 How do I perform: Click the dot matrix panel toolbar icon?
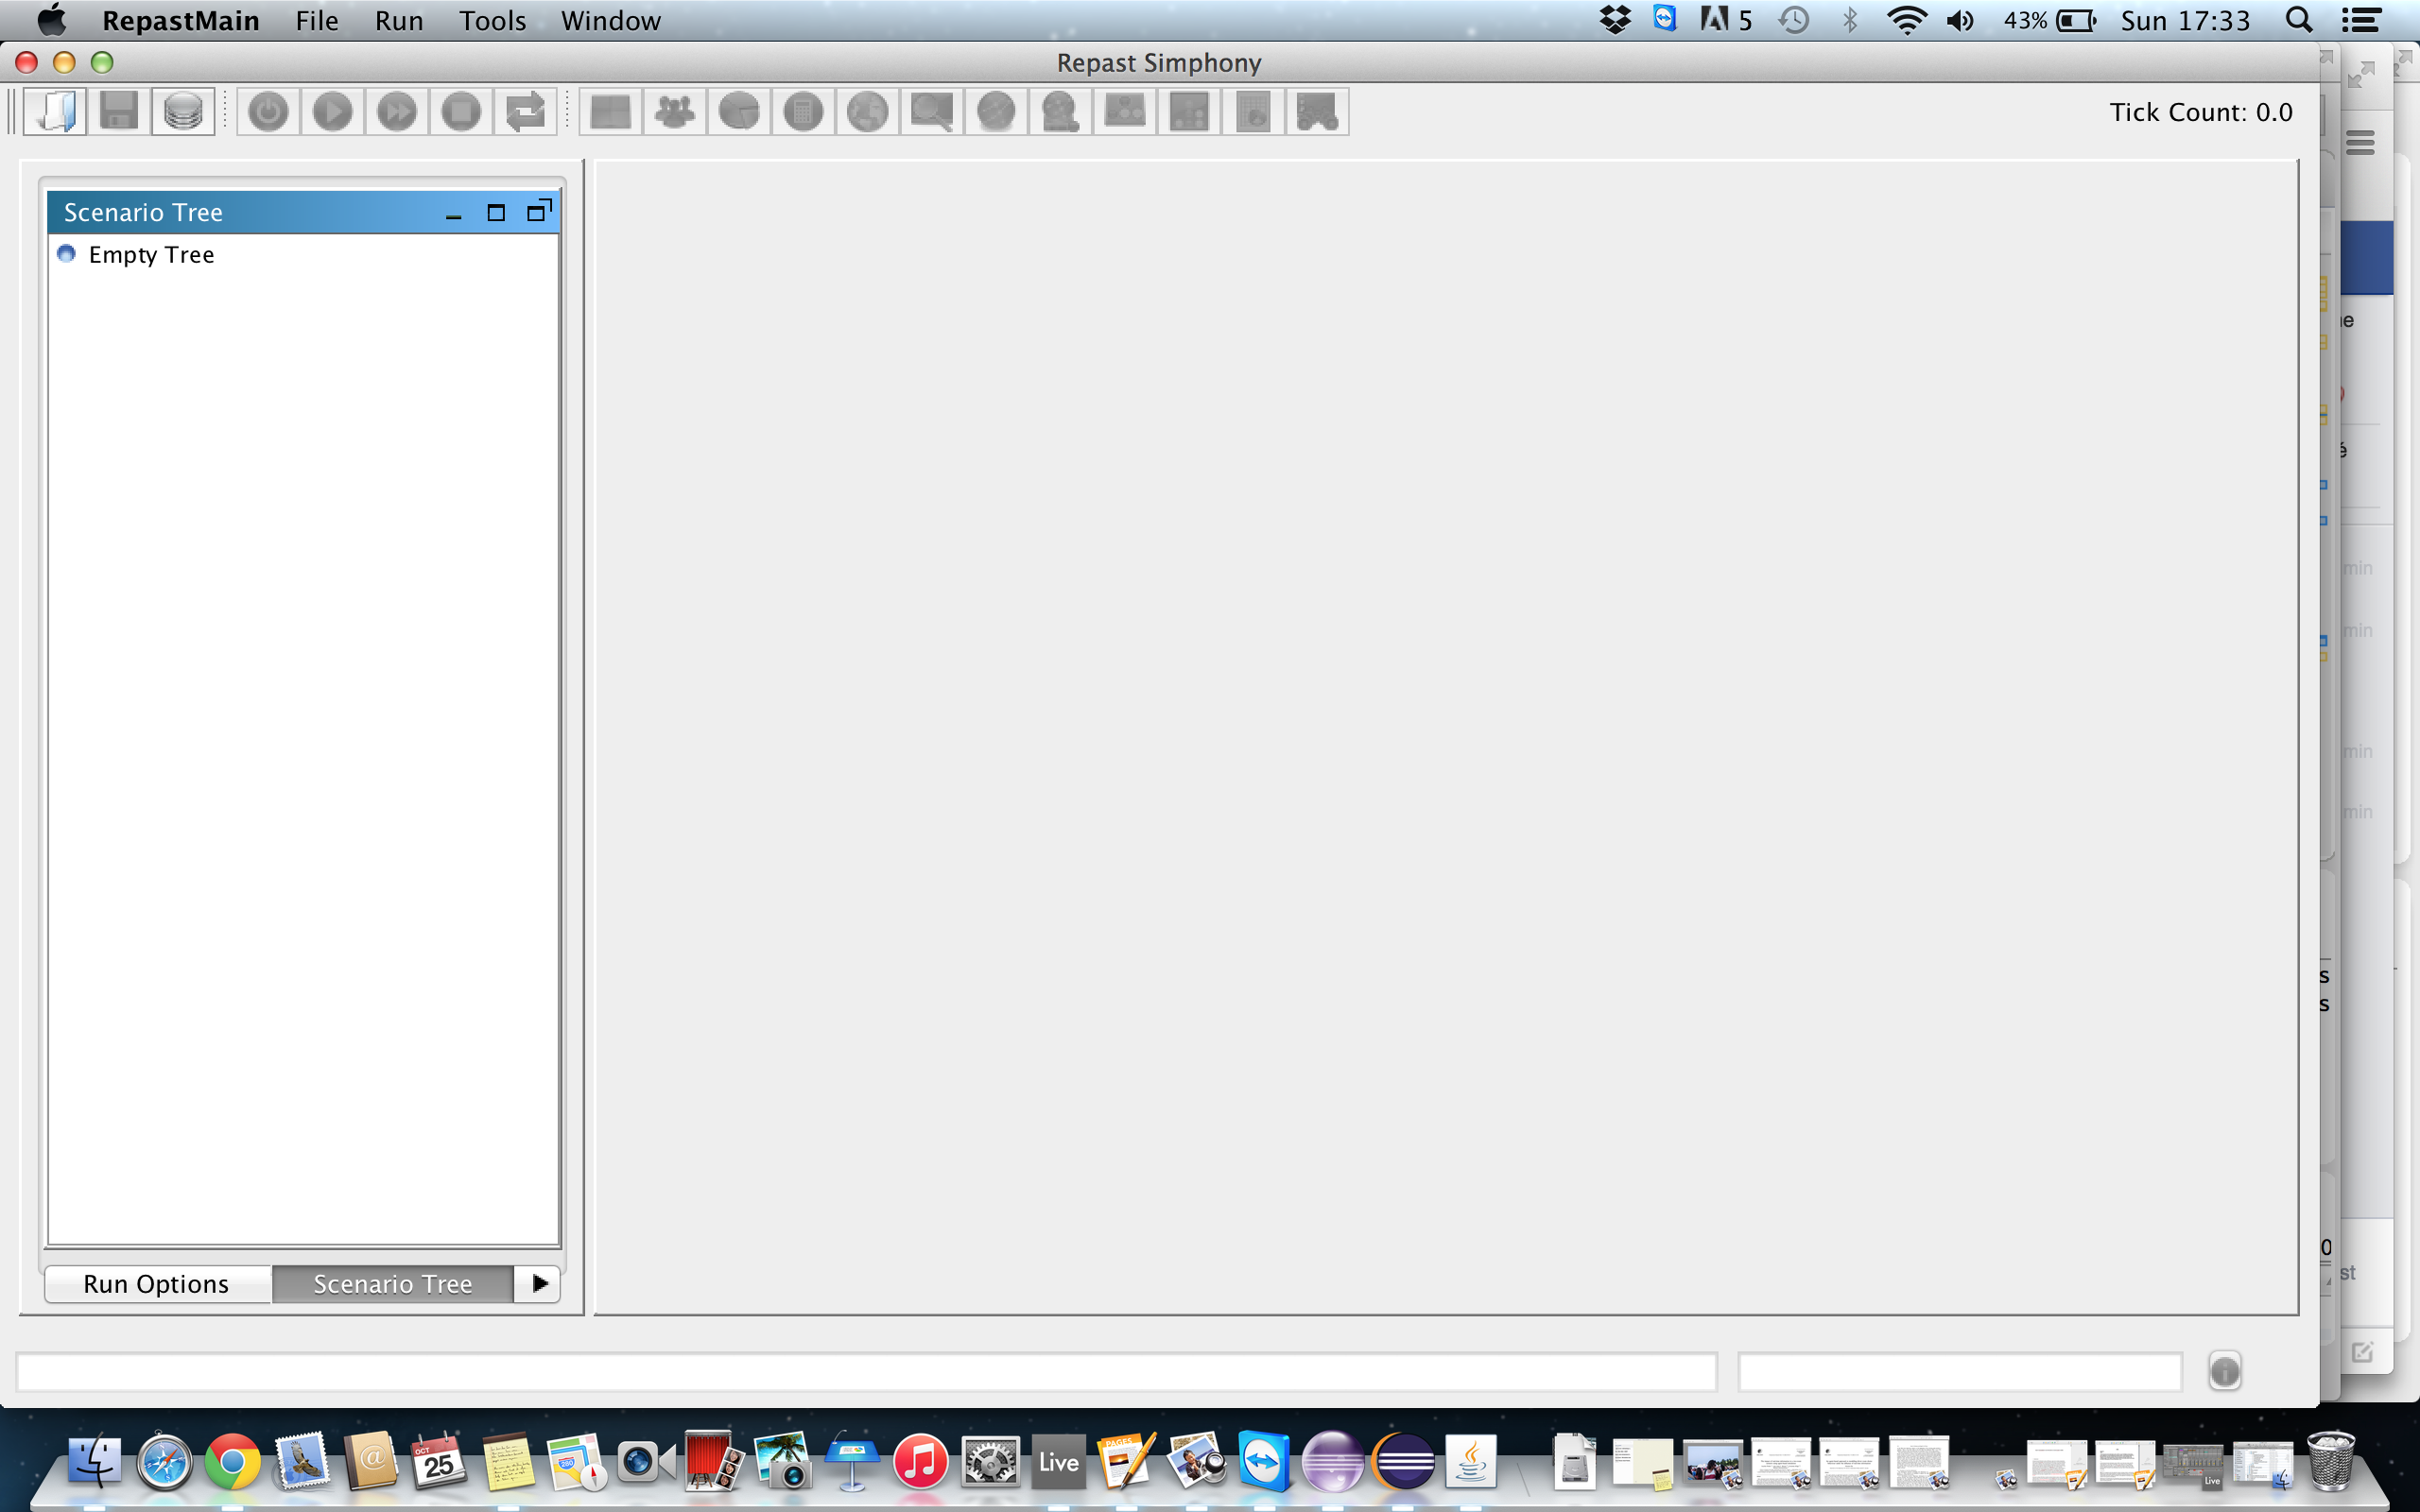coord(1188,111)
